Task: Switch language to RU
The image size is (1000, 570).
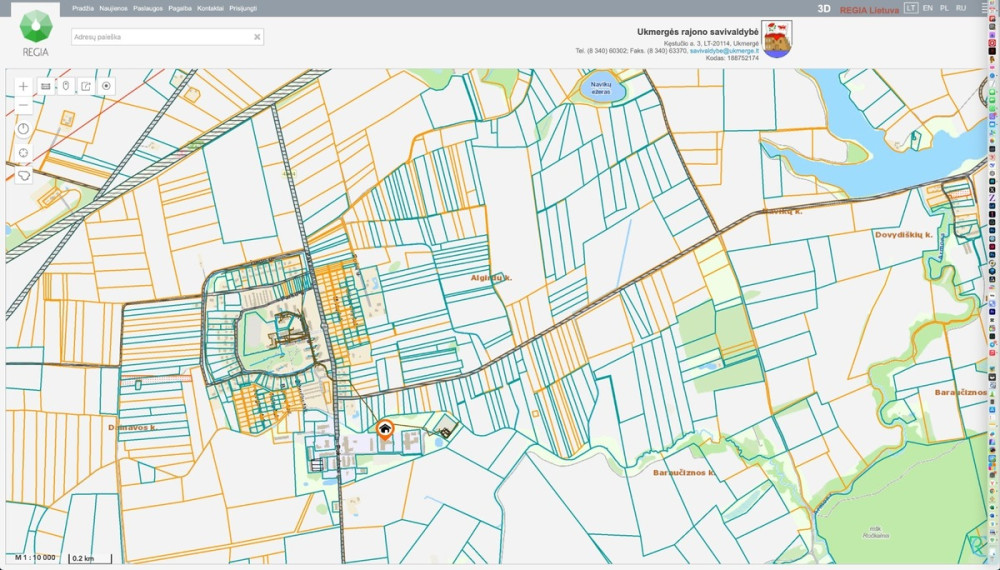Action: tap(961, 8)
